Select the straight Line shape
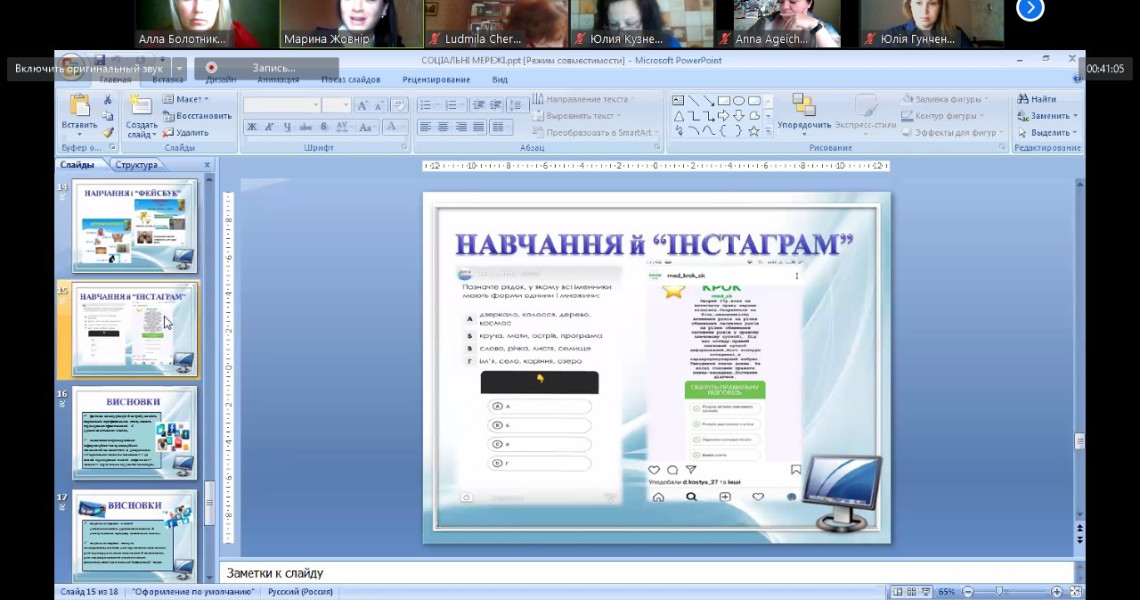Viewport: 1140px width, 600px height. (694, 100)
